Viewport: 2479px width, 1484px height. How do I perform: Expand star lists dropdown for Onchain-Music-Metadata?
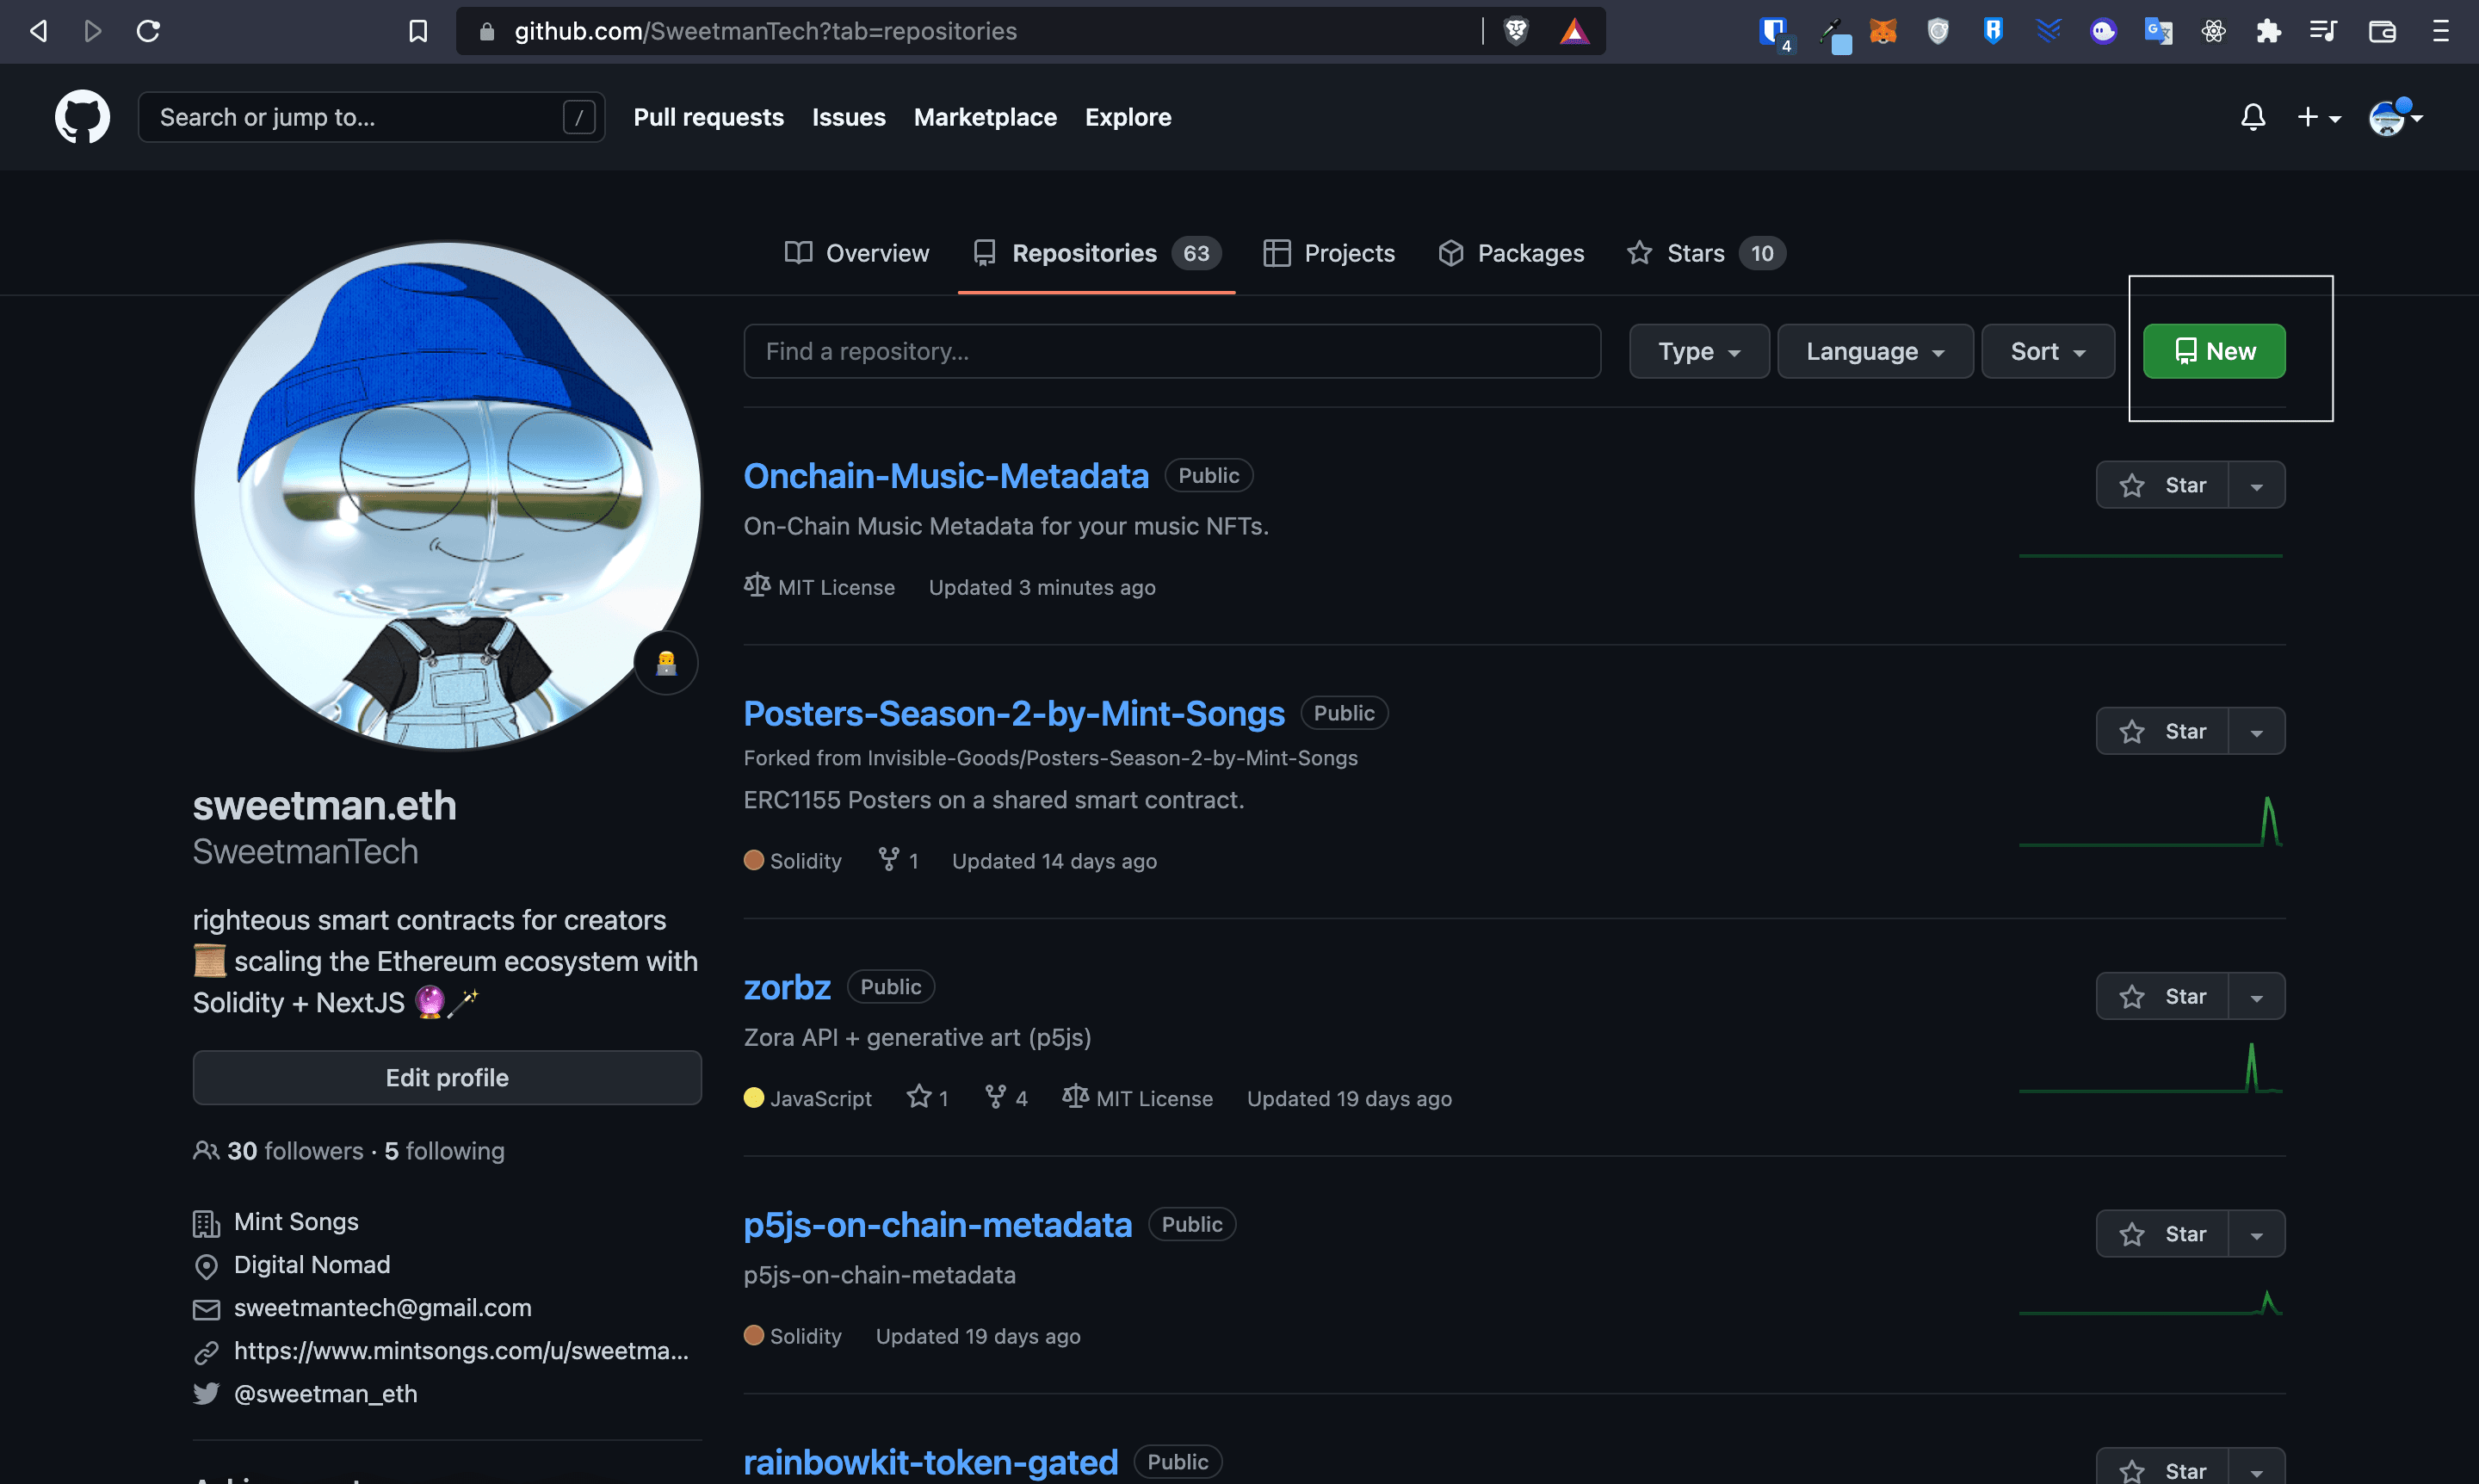click(x=2257, y=485)
